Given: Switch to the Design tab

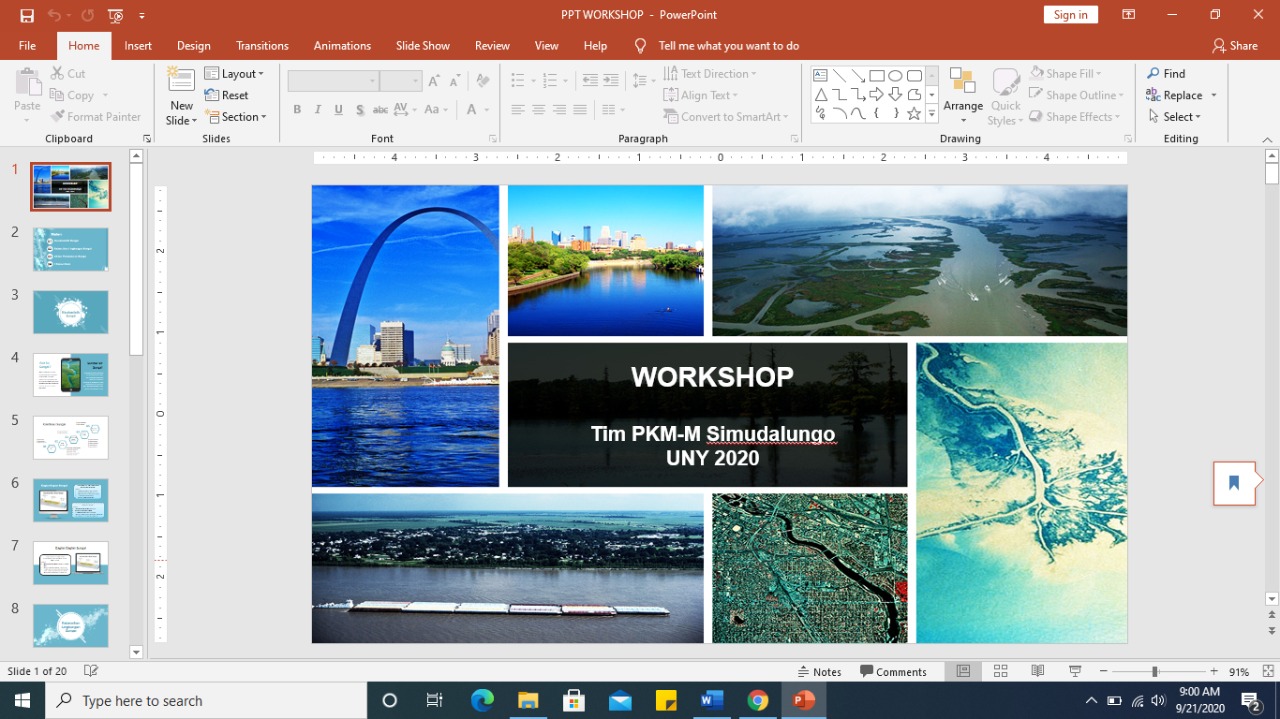Looking at the screenshot, I should click(194, 46).
